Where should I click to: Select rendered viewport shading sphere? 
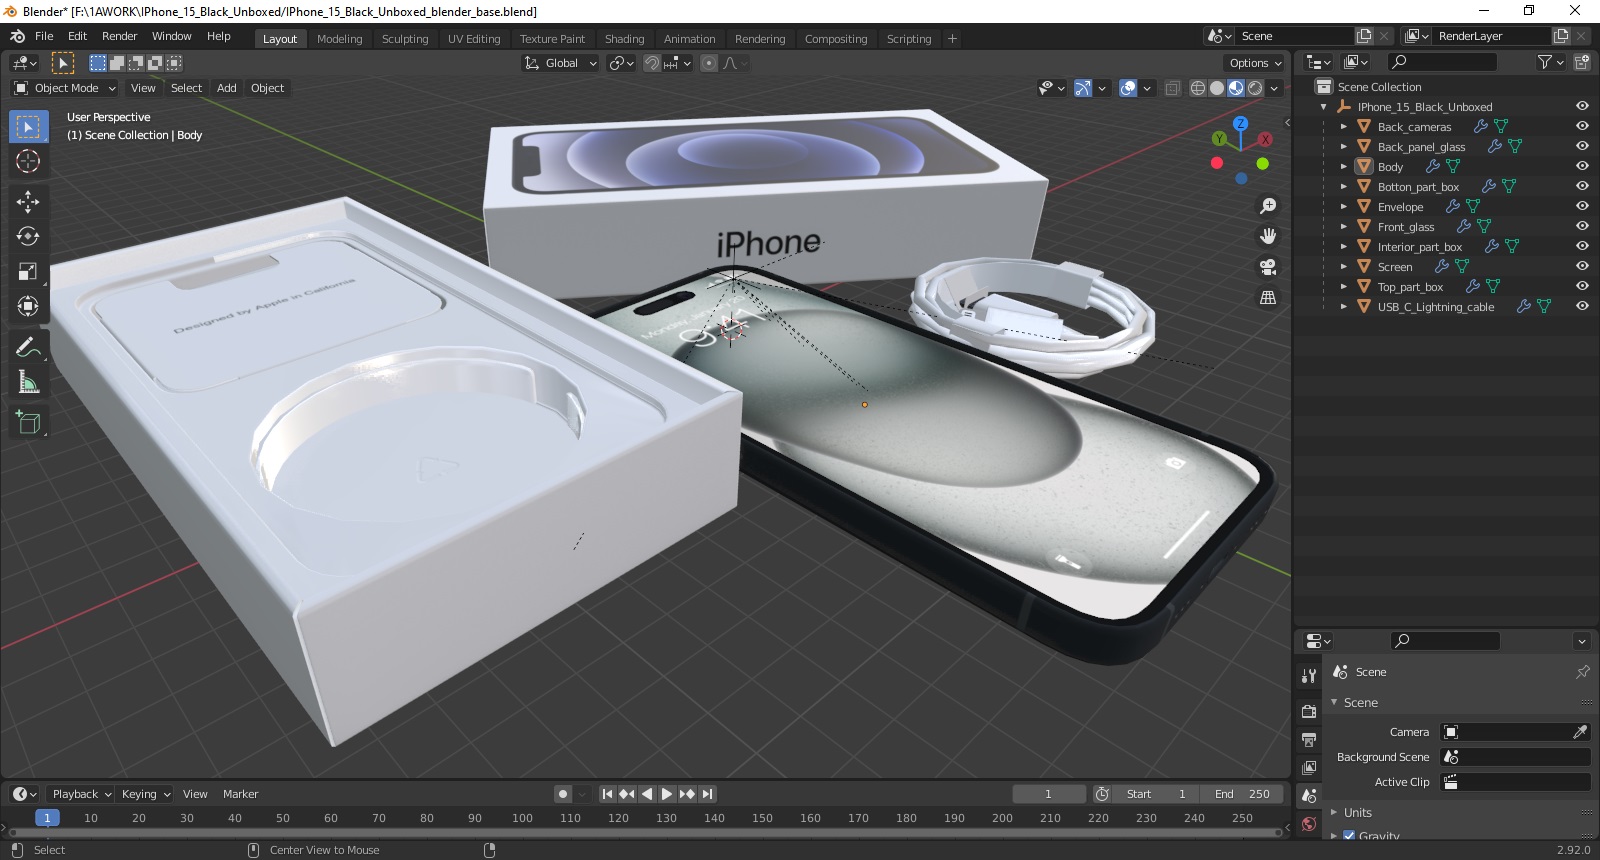pyautogui.click(x=1255, y=88)
